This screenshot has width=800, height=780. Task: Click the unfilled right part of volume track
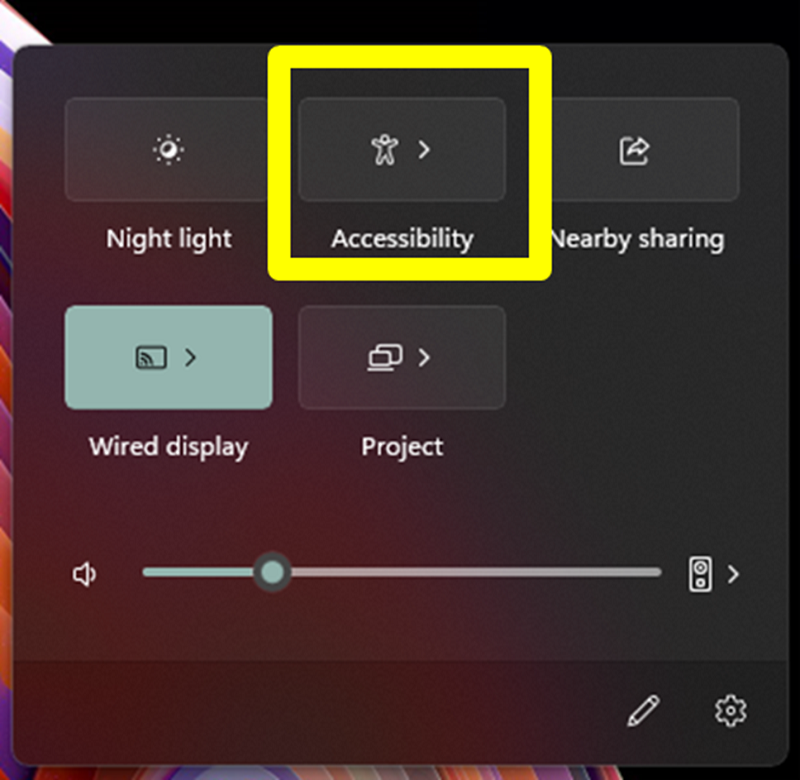476,572
